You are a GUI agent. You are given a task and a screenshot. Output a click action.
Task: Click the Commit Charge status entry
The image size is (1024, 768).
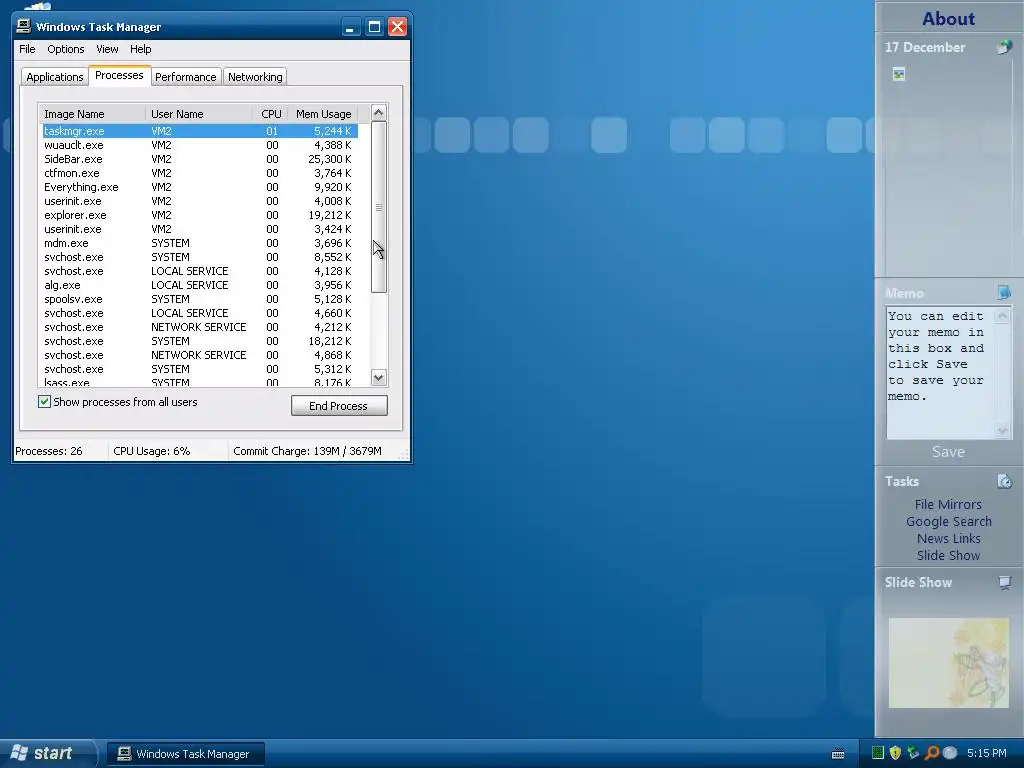pyautogui.click(x=307, y=451)
